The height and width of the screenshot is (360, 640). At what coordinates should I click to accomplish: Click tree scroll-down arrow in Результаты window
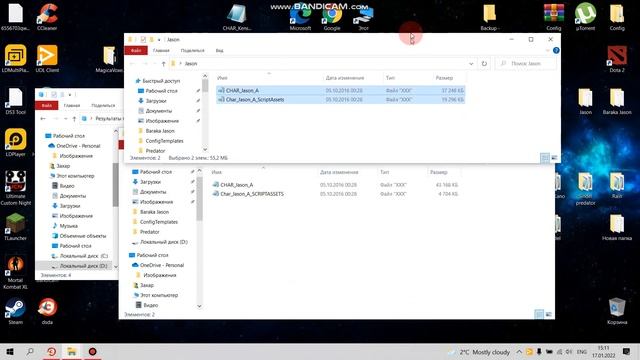(x=116, y=267)
